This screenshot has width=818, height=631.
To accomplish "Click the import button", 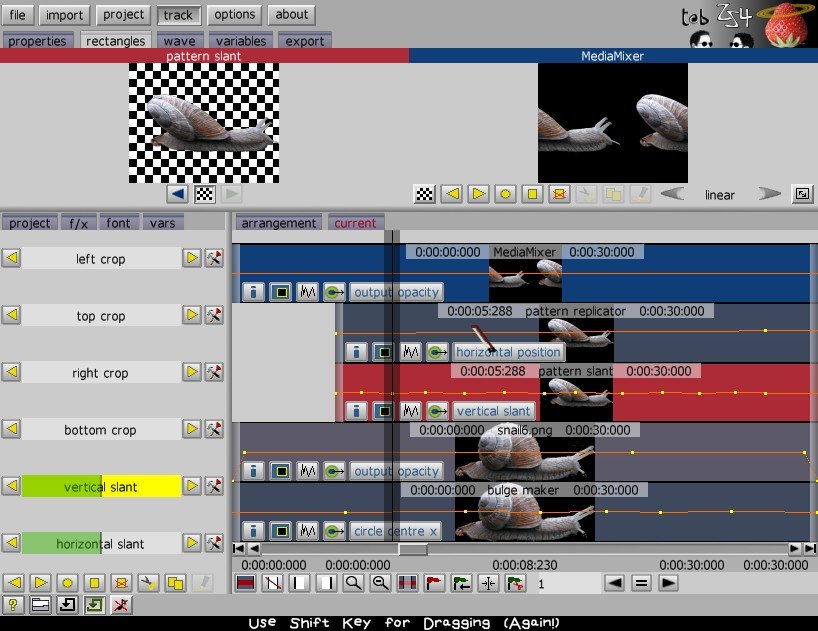I will click(65, 15).
